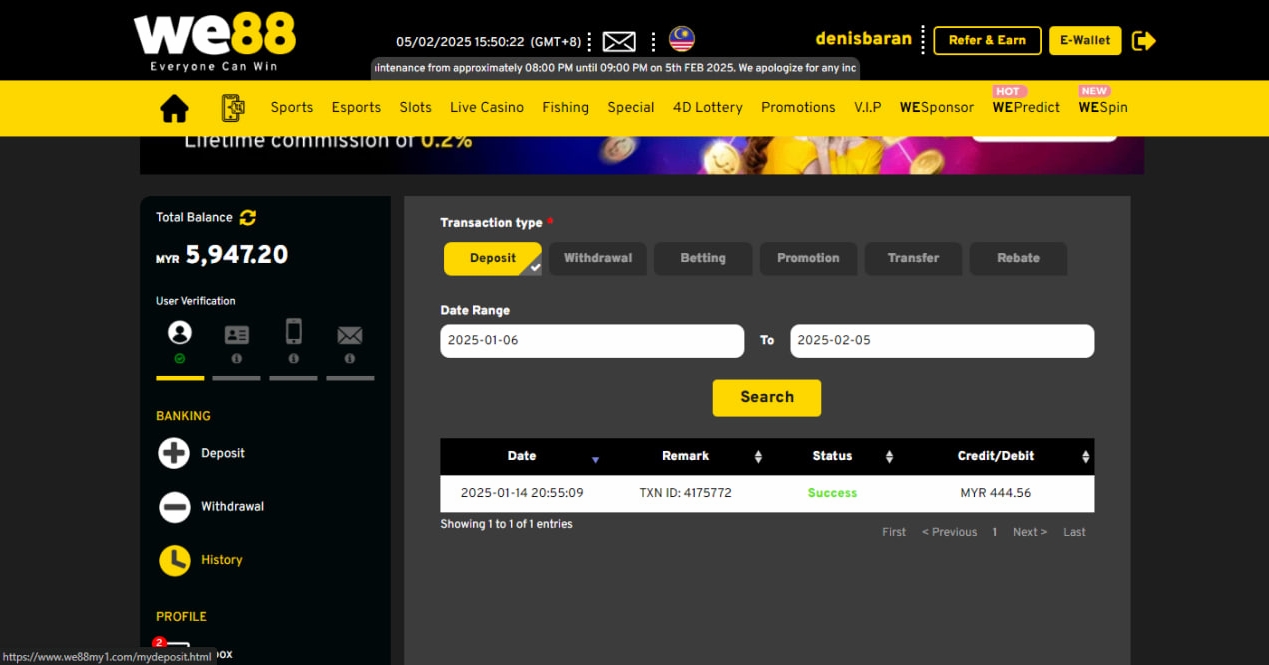1269x665 pixels.
Task: Go to the home page icon
Action: 174,108
